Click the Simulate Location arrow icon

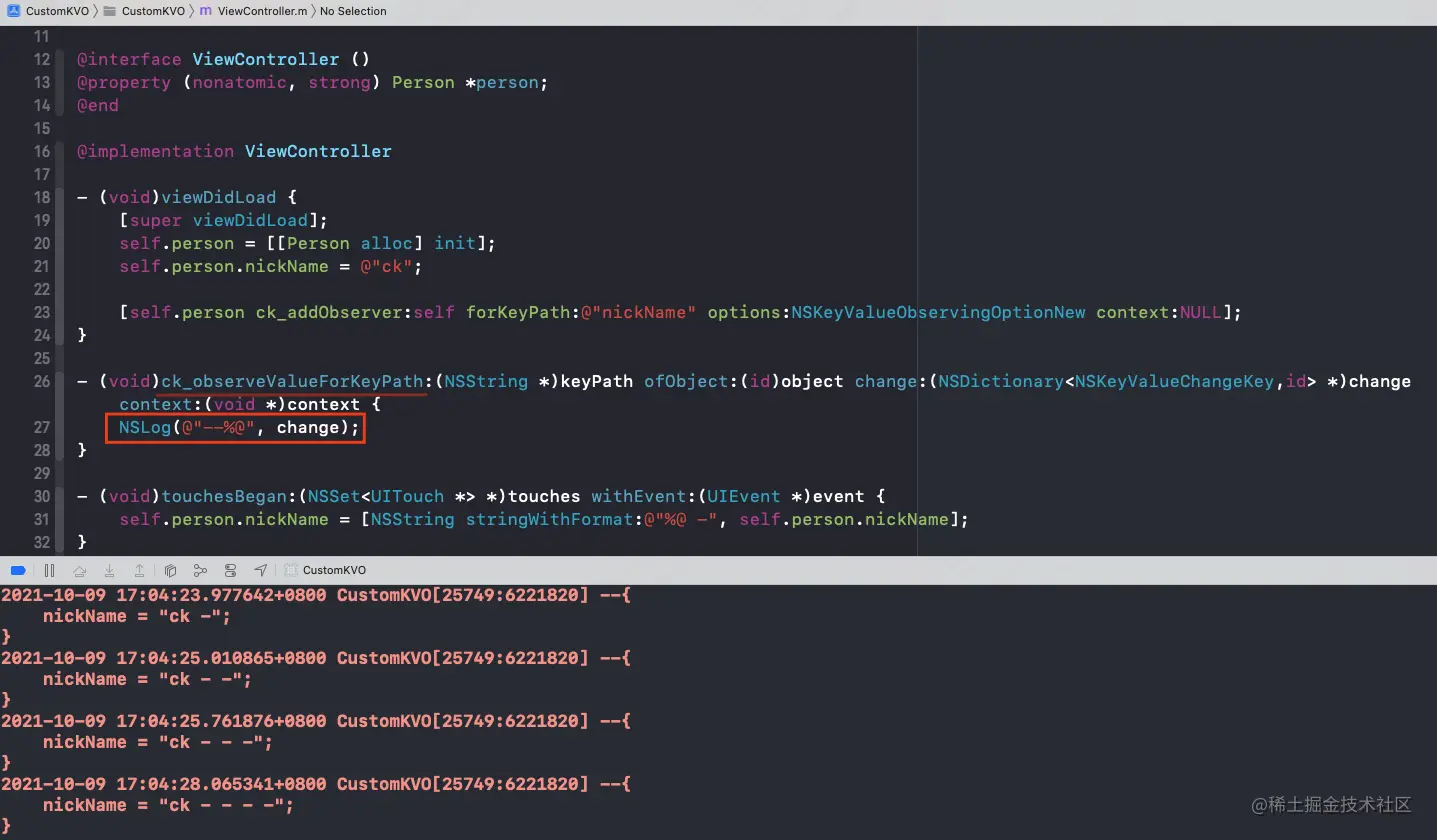point(260,570)
